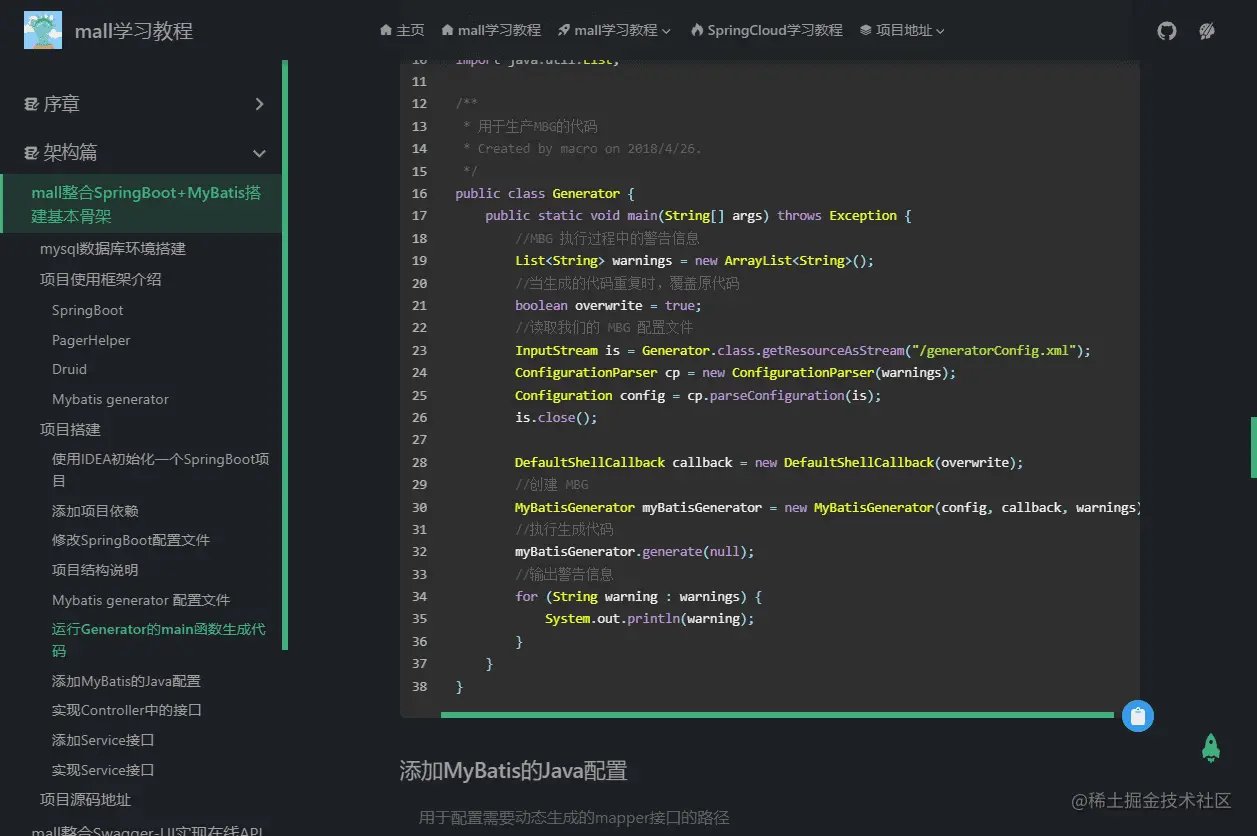Open 实现Controller中的接口 sidebar entry

(127, 710)
